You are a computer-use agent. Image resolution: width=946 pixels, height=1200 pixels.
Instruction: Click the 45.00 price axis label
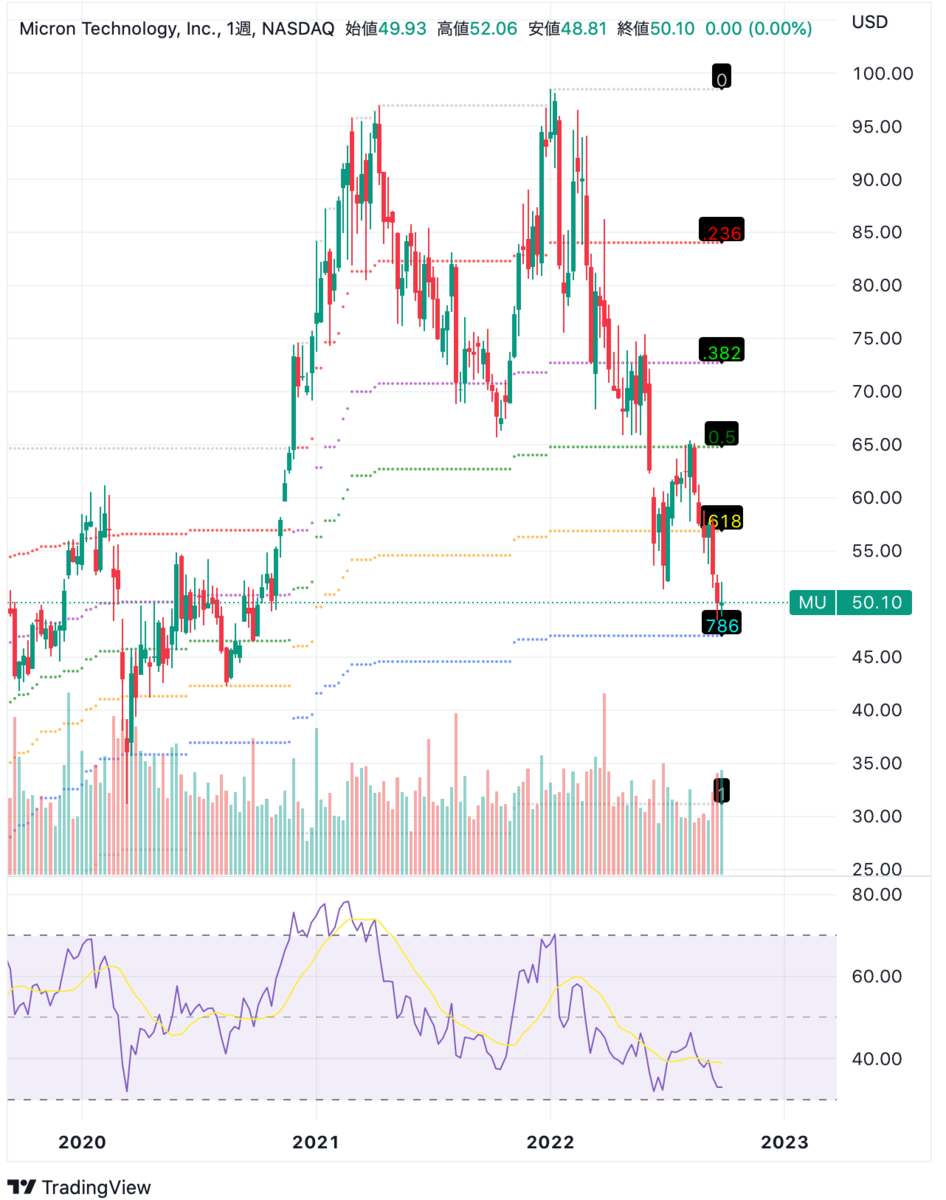coord(877,657)
